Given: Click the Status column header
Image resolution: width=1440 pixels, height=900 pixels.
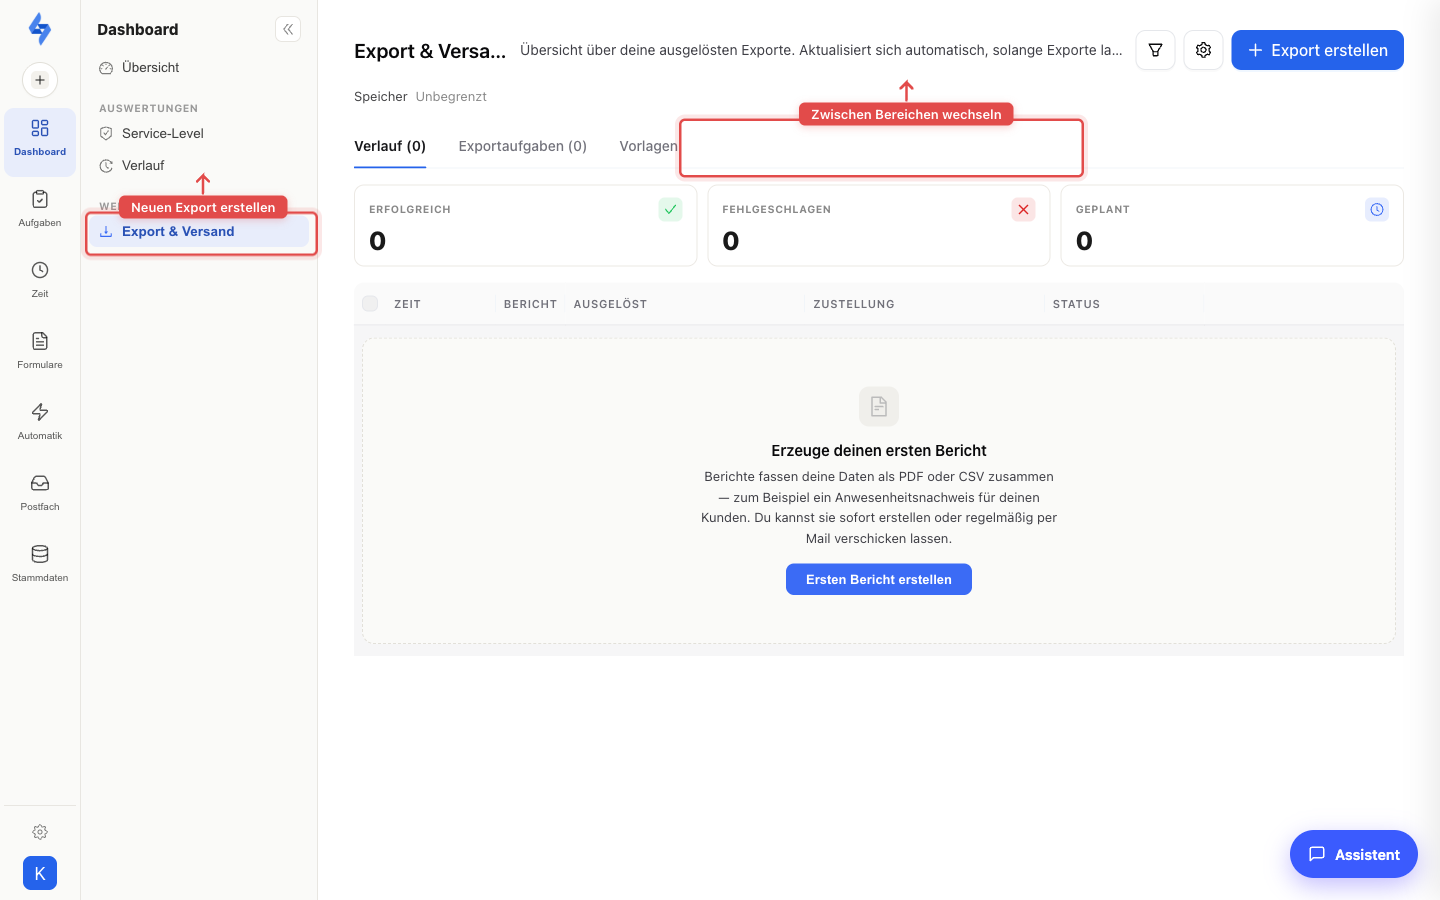Looking at the screenshot, I should click(1076, 304).
